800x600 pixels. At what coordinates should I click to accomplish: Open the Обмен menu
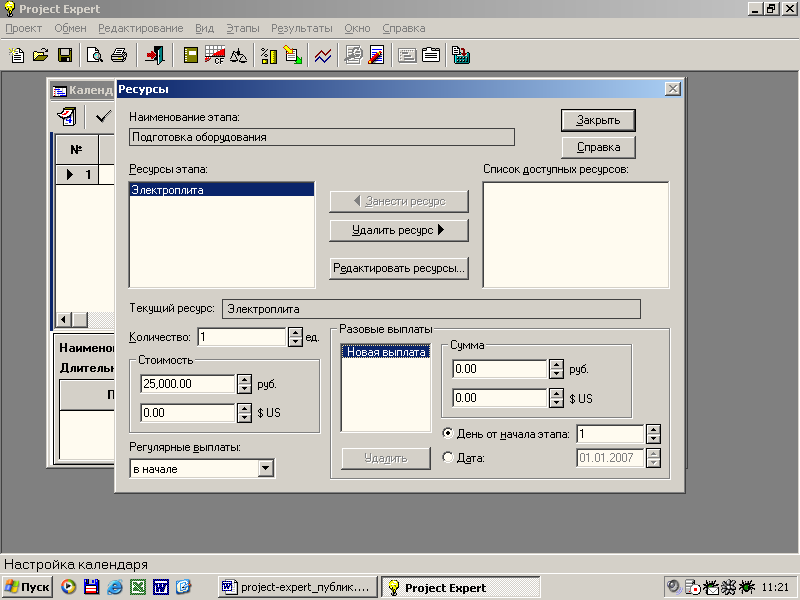click(x=70, y=28)
